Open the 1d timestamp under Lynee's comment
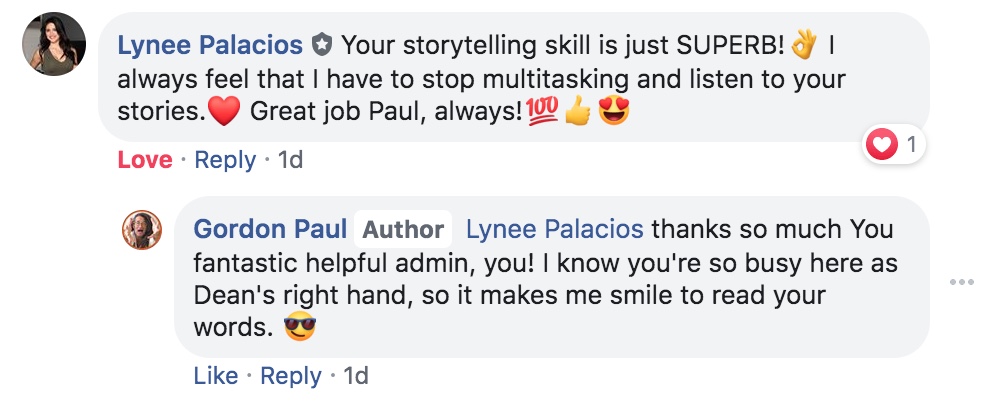The height and width of the screenshot is (408, 982). click(289, 160)
